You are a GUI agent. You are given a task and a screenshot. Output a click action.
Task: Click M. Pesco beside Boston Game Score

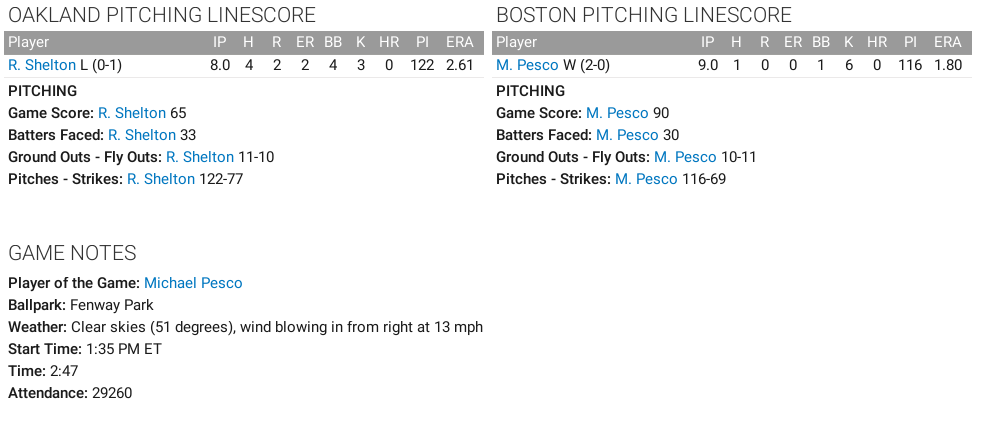(x=617, y=113)
